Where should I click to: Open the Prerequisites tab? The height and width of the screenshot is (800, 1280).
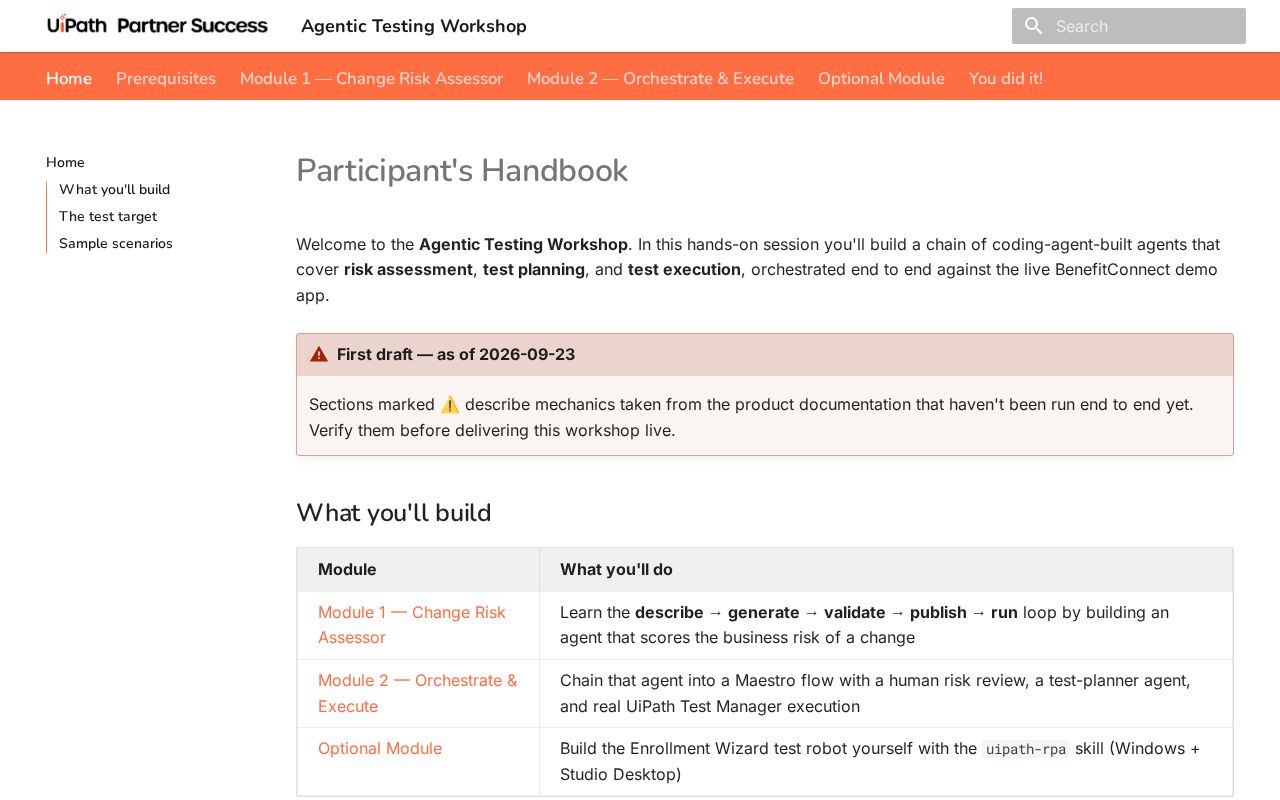click(166, 78)
